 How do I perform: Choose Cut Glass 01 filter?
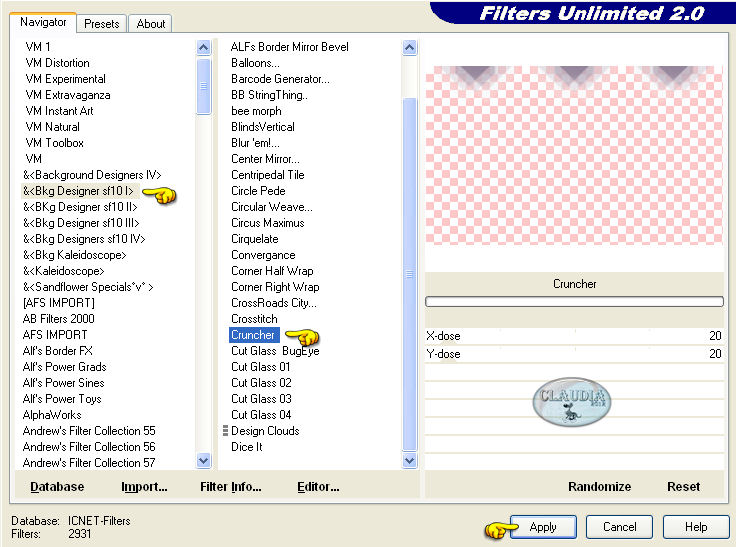(261, 367)
